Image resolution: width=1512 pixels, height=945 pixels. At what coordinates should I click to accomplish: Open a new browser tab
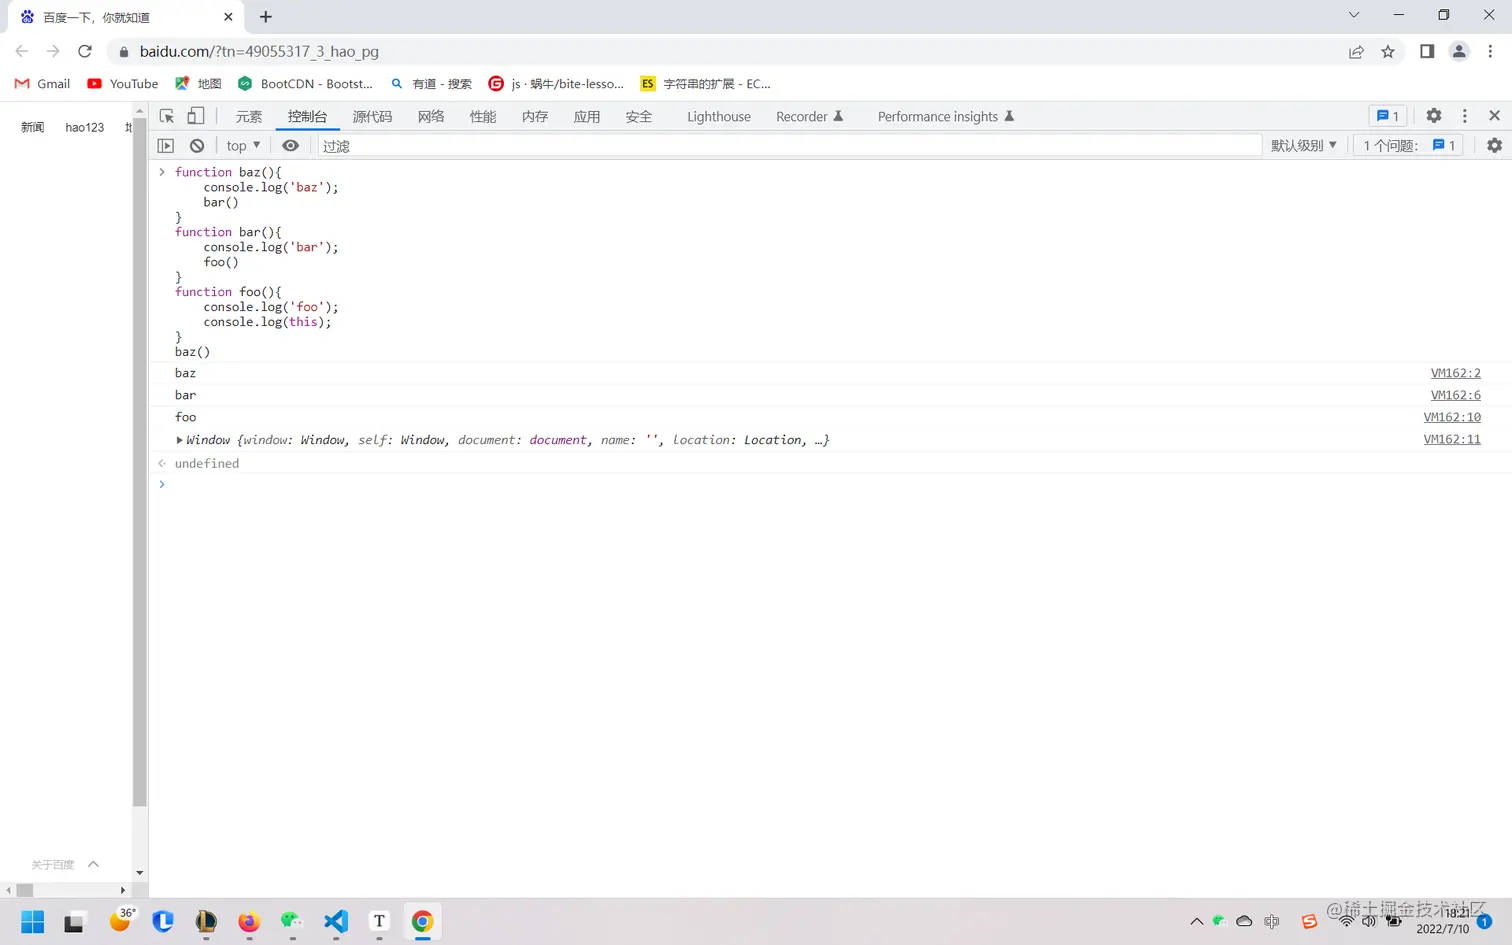point(266,17)
